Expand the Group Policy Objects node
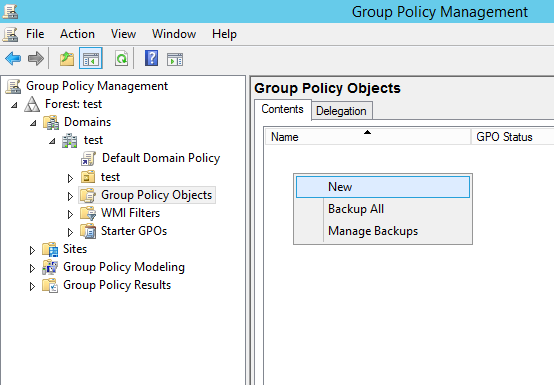Screen dimensions: 554x385 [x=70, y=196]
